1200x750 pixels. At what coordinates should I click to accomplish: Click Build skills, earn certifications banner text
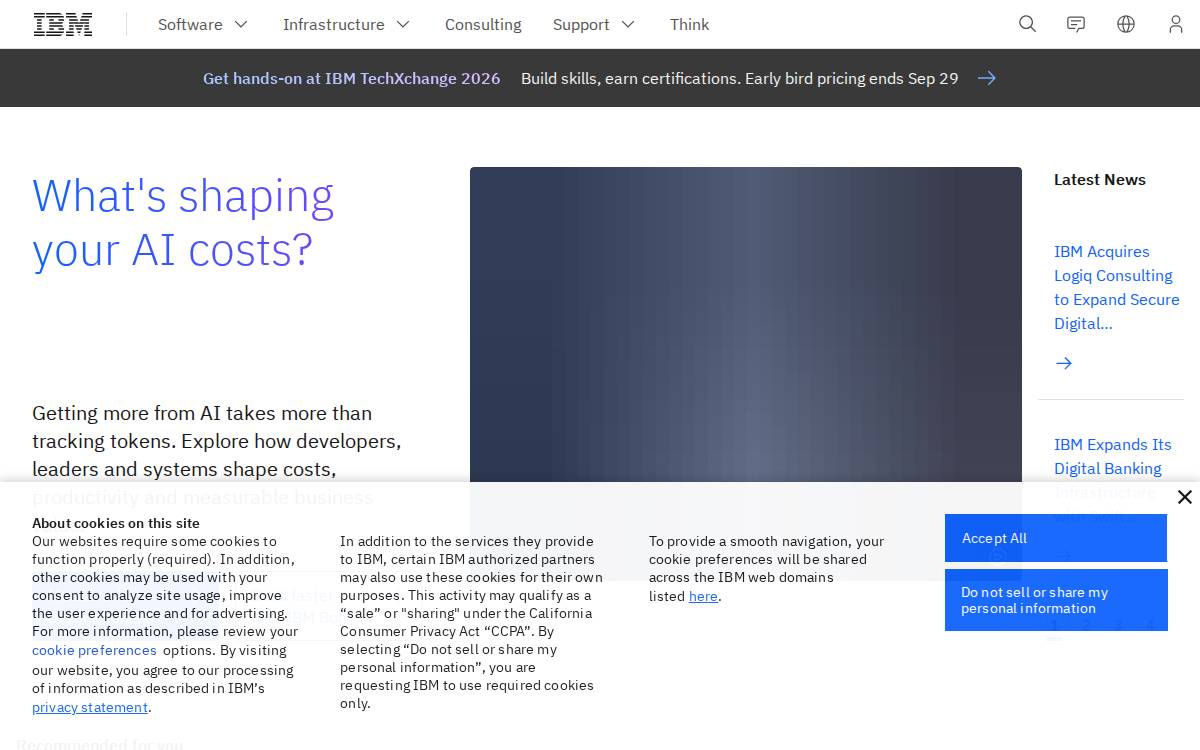pos(739,78)
